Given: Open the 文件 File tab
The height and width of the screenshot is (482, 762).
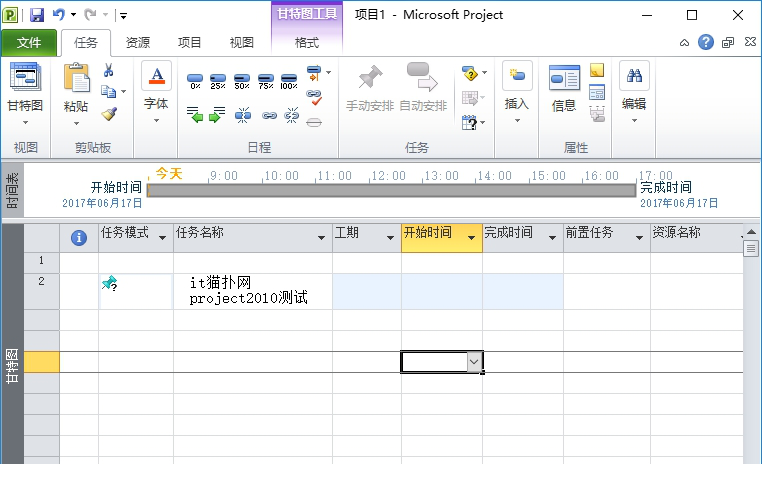Looking at the screenshot, I should 29,43.
